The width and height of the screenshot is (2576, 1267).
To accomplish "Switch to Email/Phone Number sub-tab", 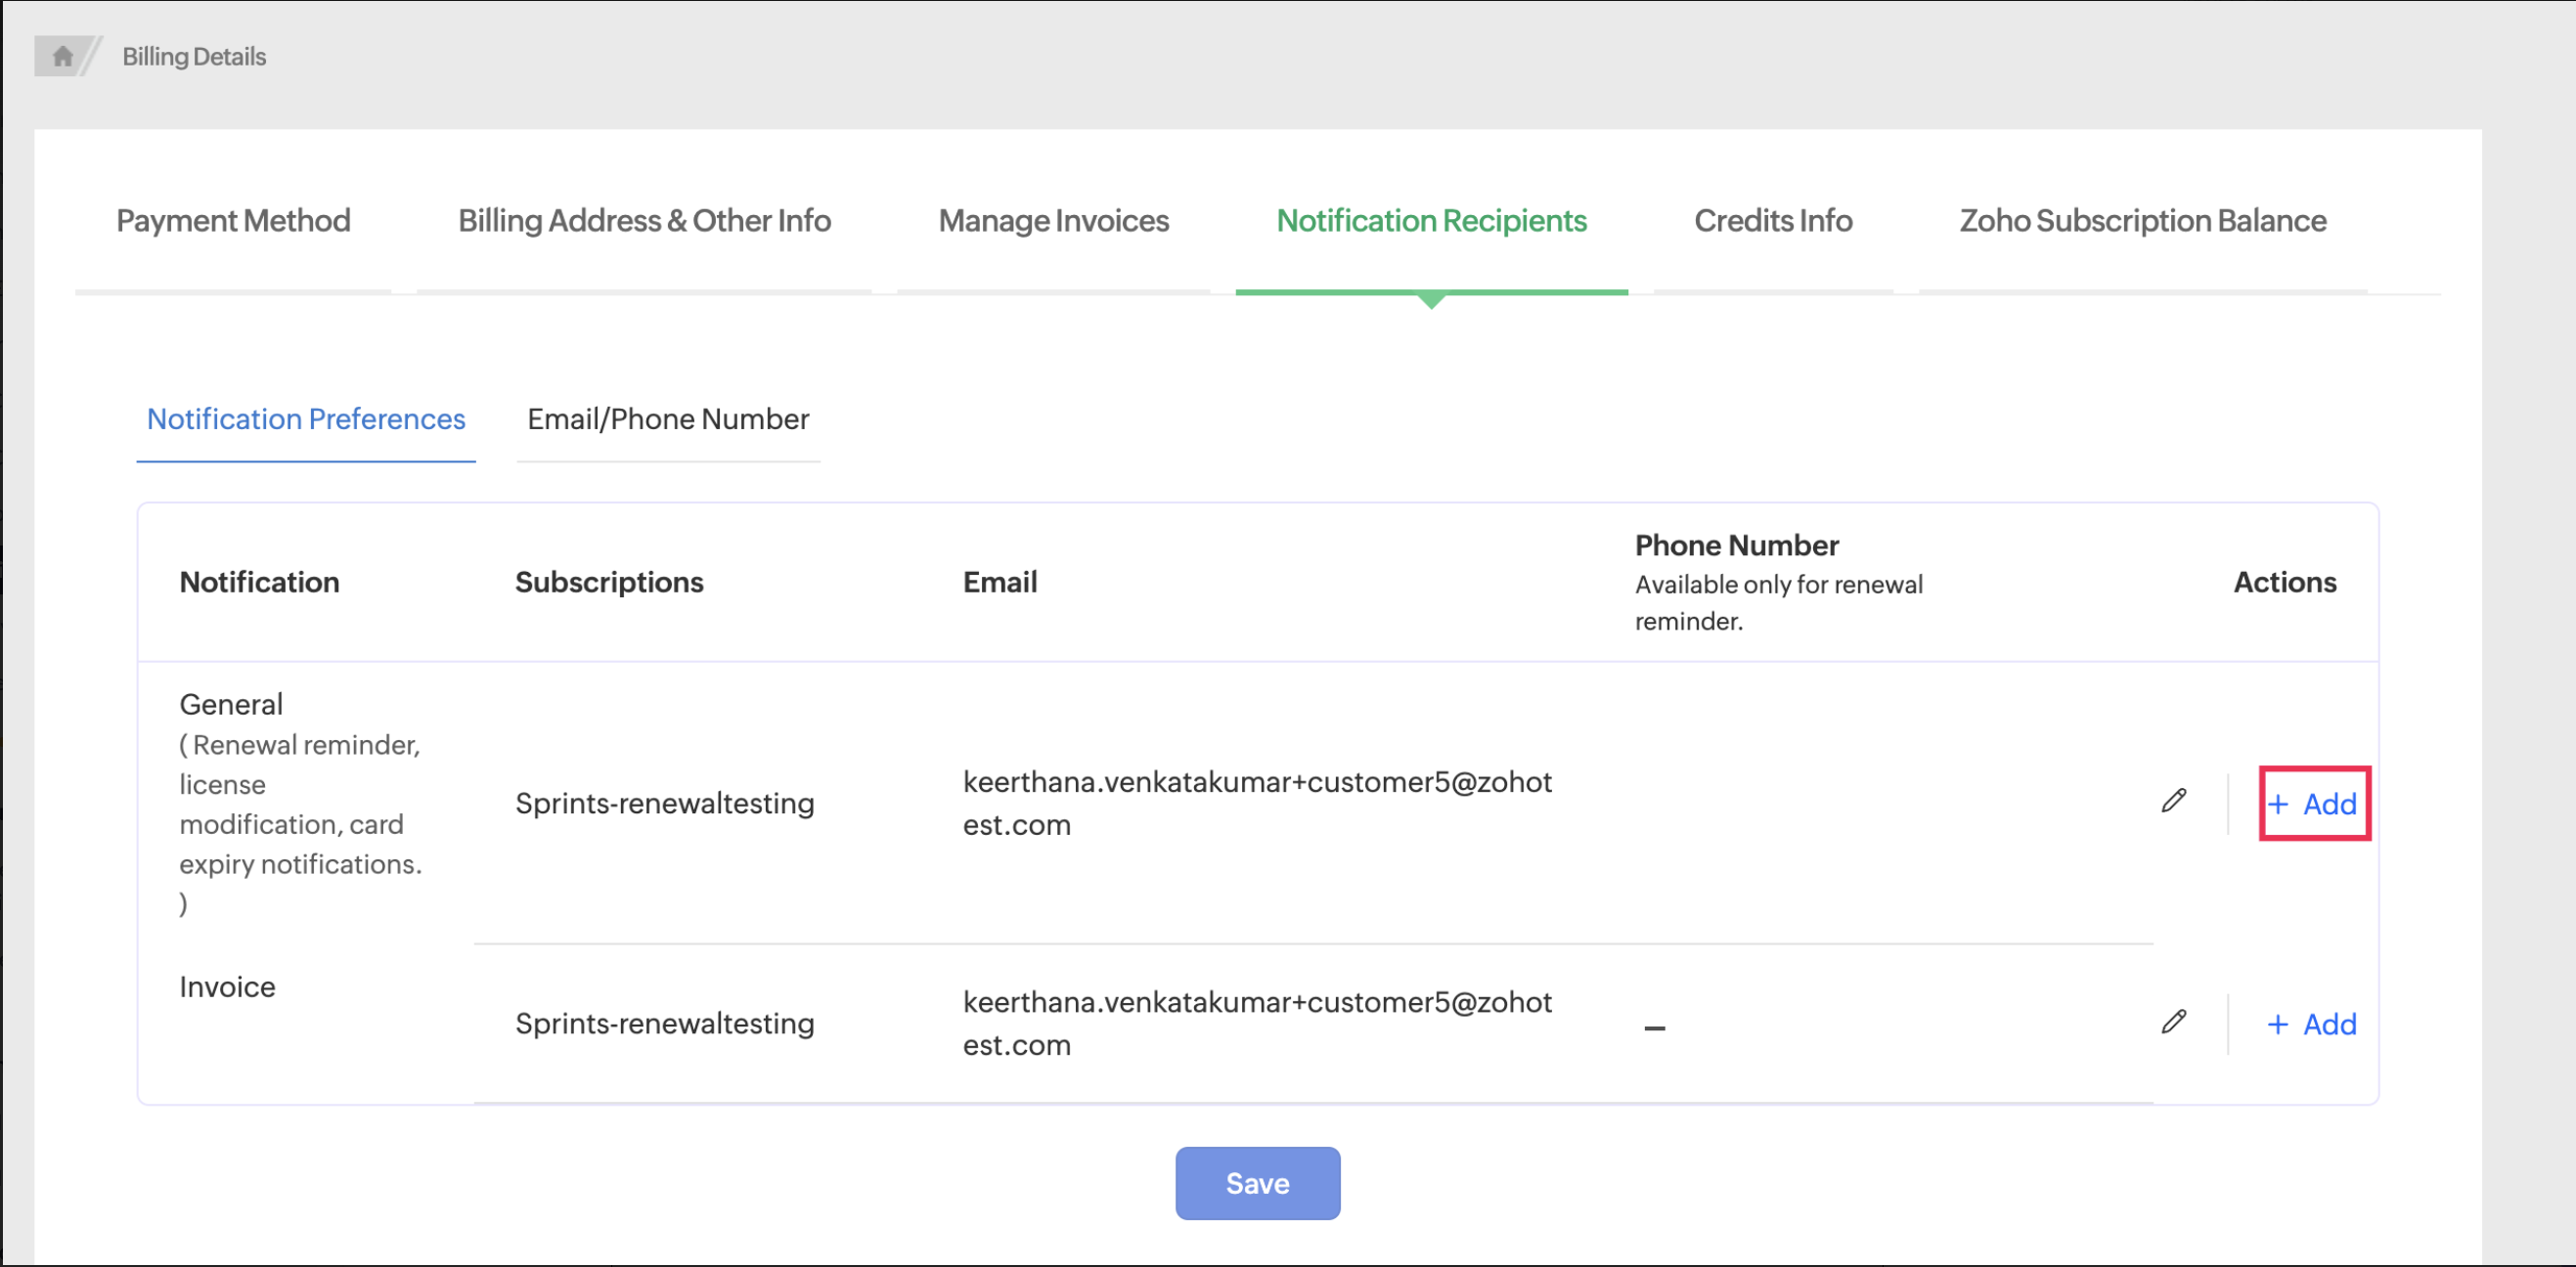I will (x=668, y=419).
